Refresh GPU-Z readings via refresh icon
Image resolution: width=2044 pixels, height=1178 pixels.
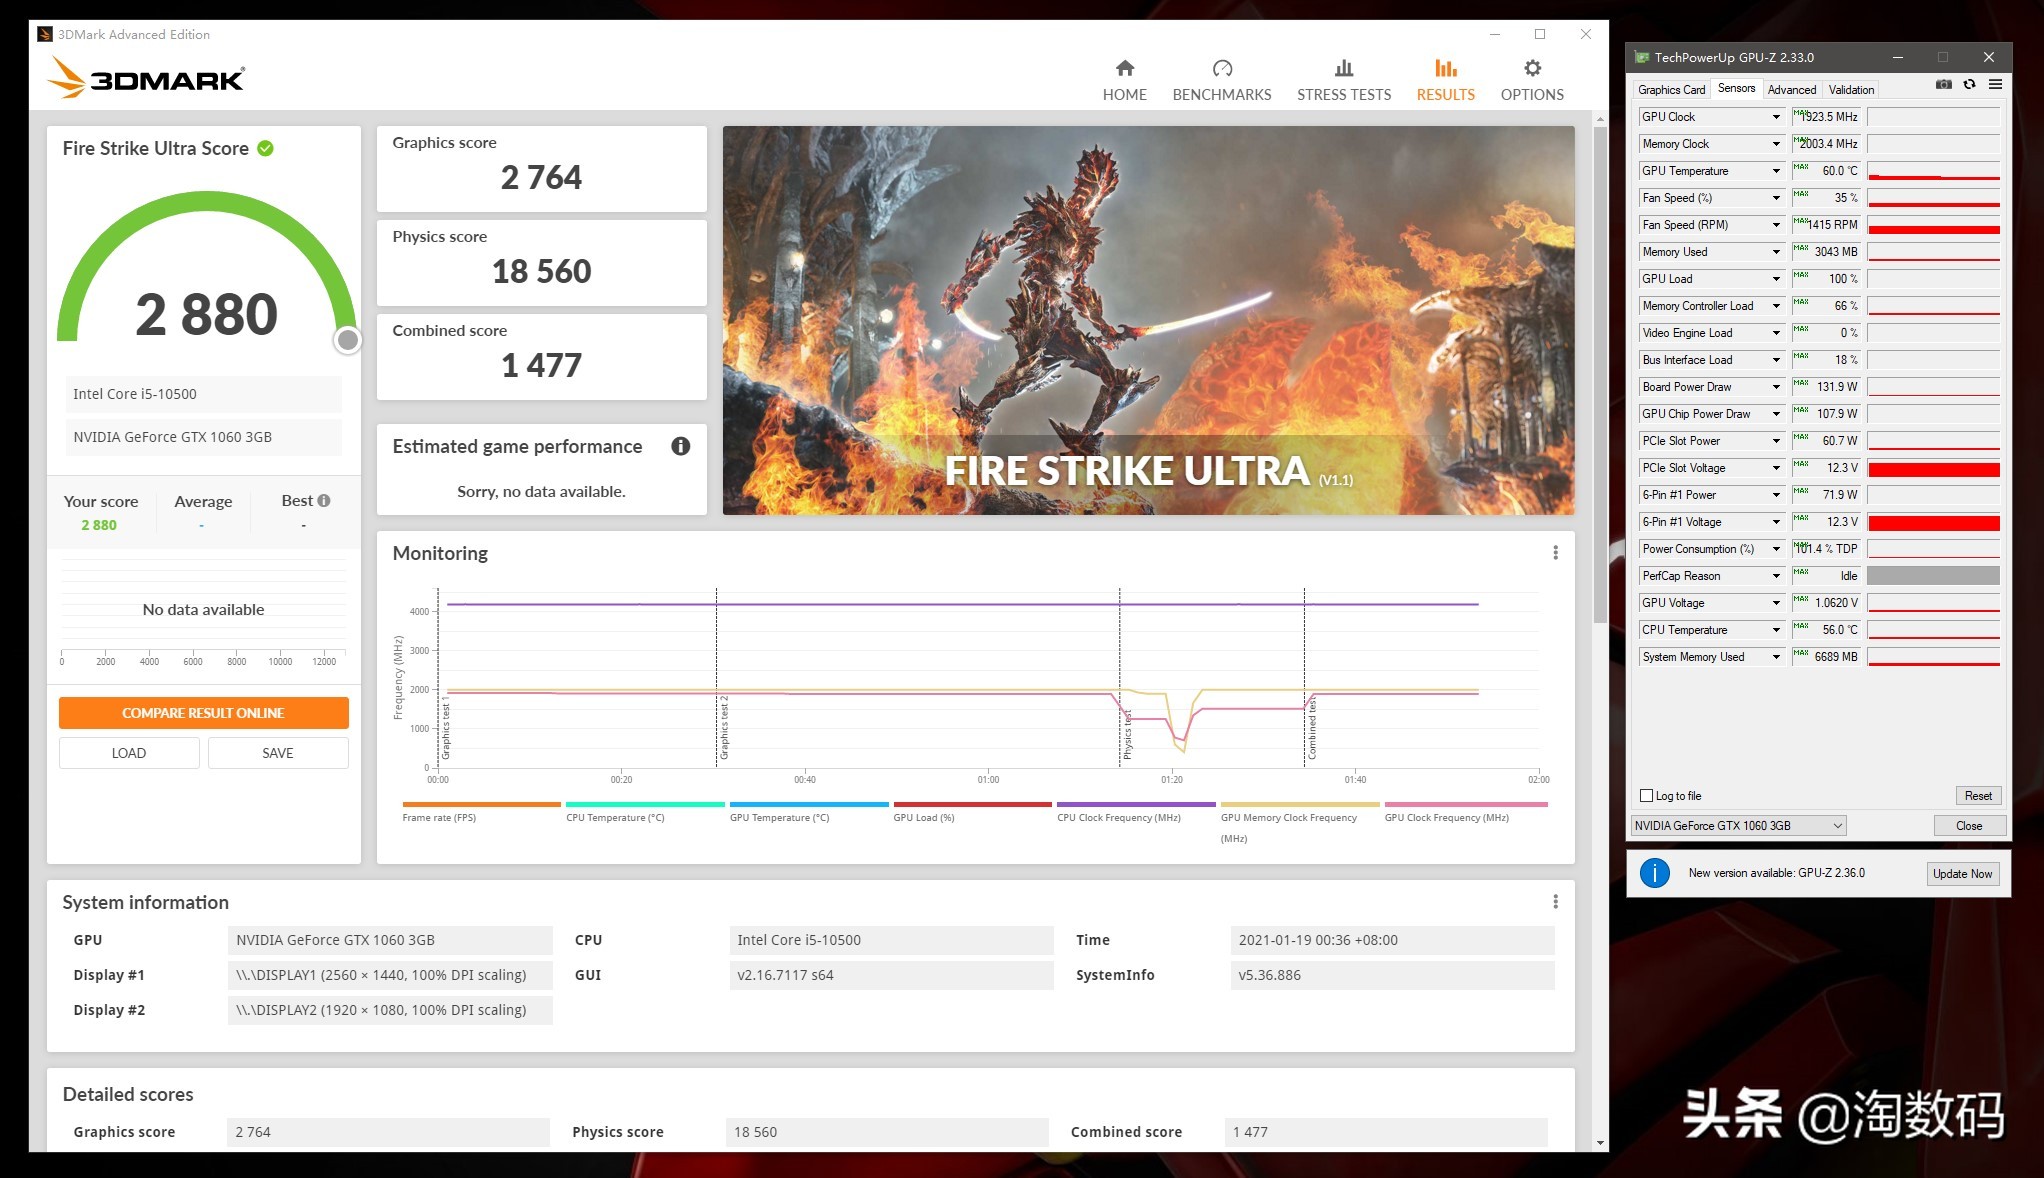click(1970, 85)
